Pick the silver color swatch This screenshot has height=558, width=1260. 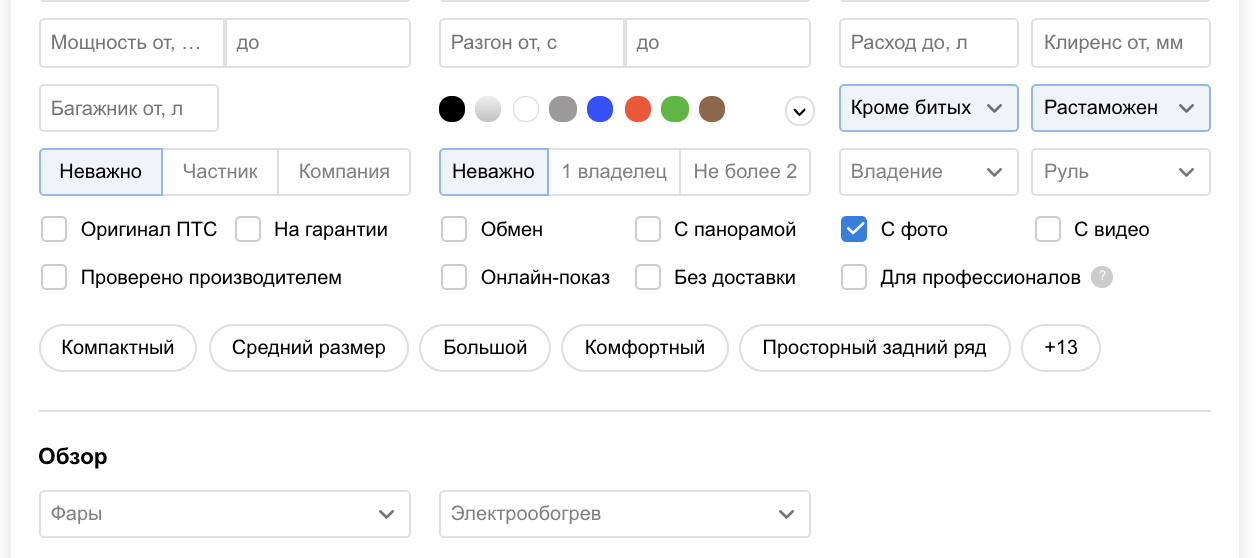(488, 109)
